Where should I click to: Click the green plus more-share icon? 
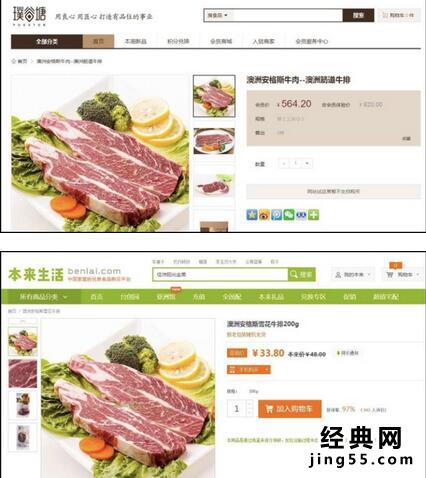[313, 215]
